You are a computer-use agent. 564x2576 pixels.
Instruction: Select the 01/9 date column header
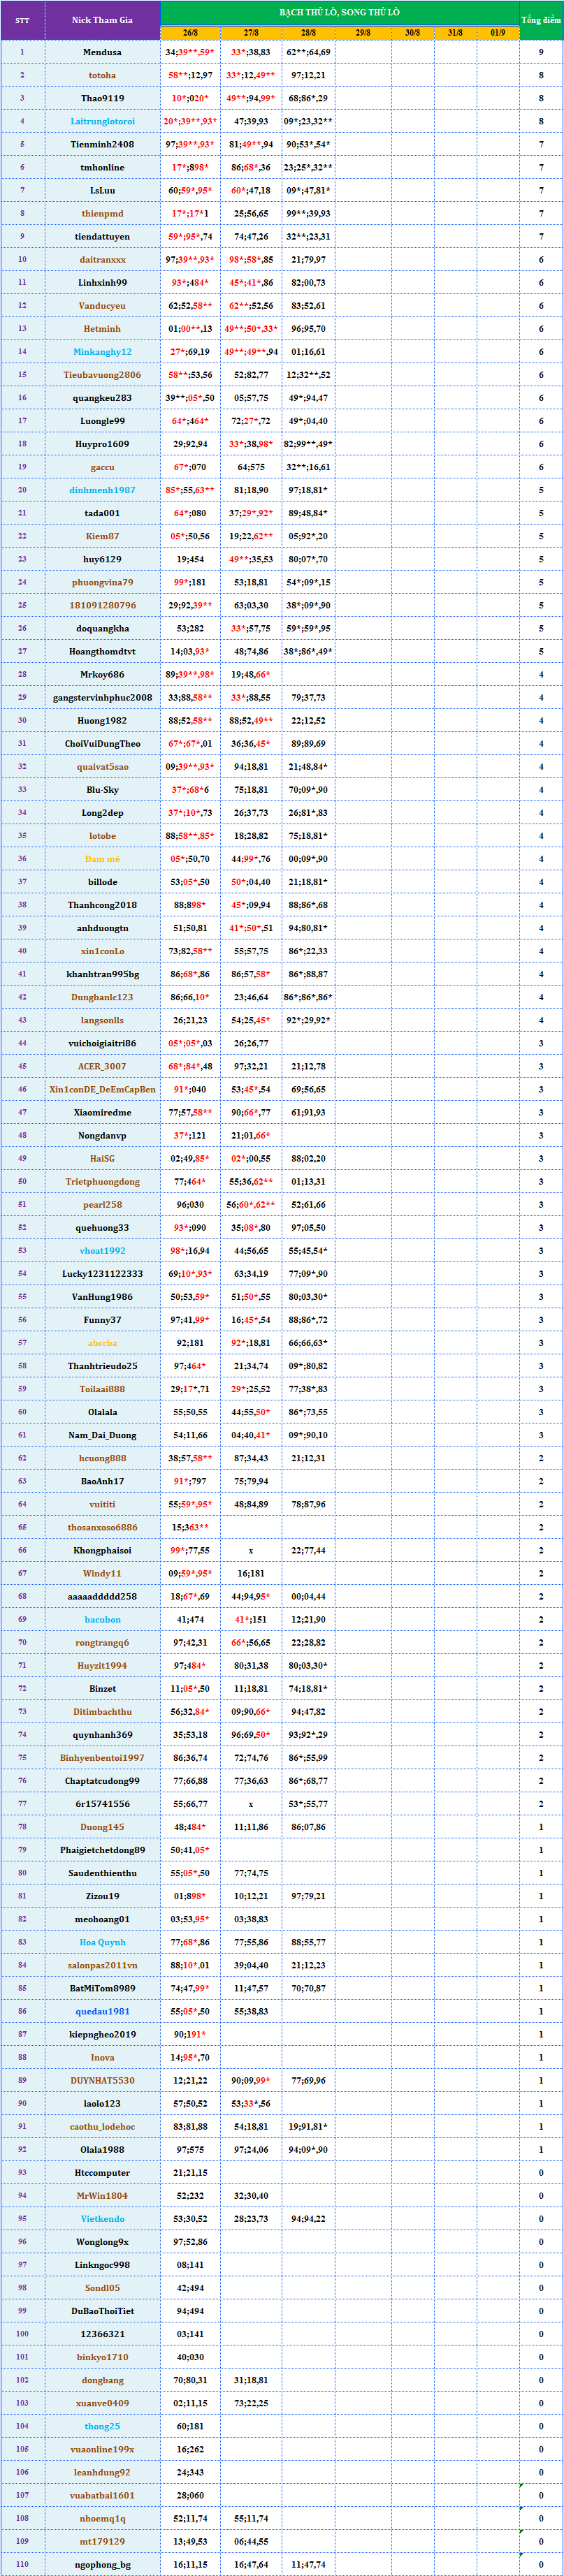498,33
